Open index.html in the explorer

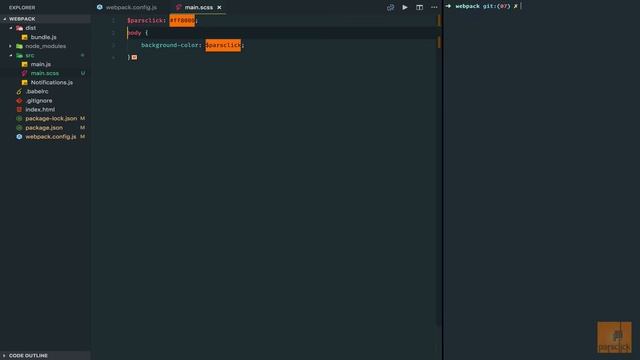[40, 109]
